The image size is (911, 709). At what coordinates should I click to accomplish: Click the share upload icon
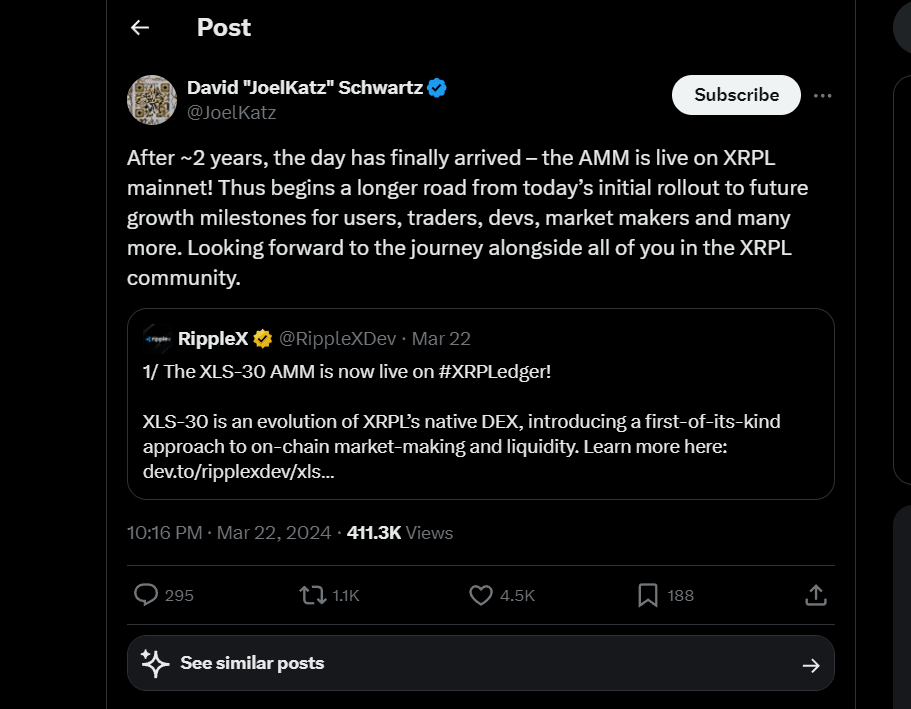(x=816, y=595)
